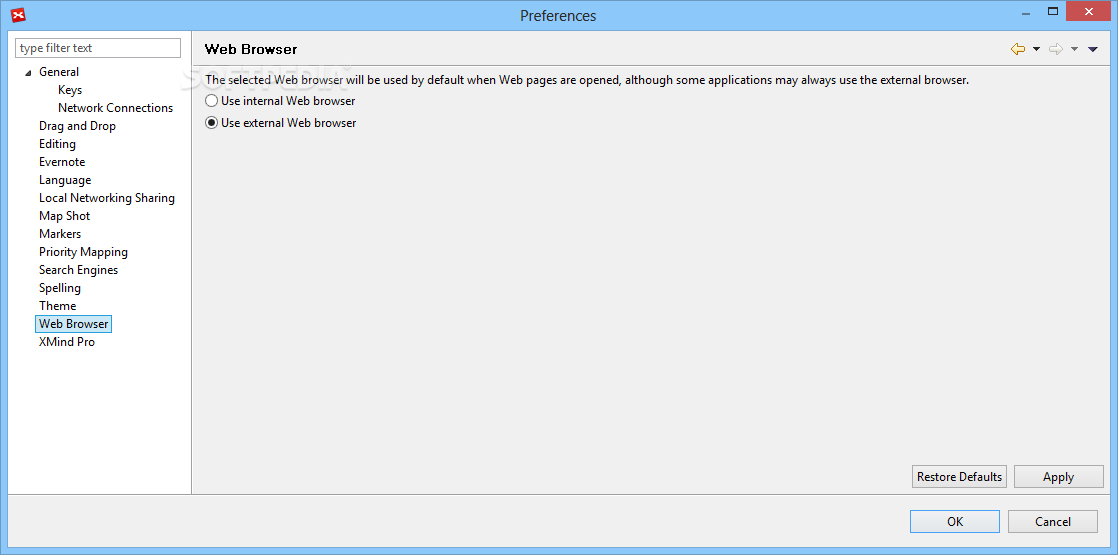Image resolution: width=1118 pixels, height=555 pixels.
Task: Confirm preferences with OK
Action: pyautogui.click(x=955, y=521)
